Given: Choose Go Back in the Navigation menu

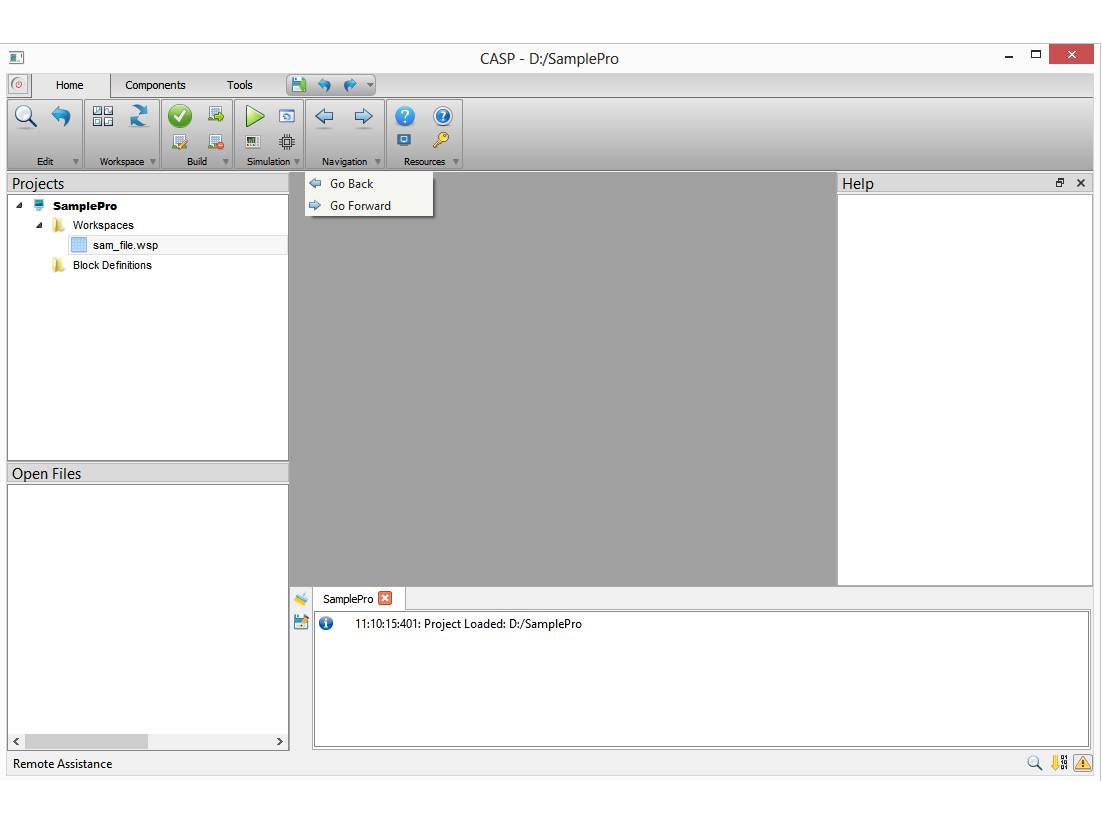Looking at the screenshot, I should pos(351,184).
